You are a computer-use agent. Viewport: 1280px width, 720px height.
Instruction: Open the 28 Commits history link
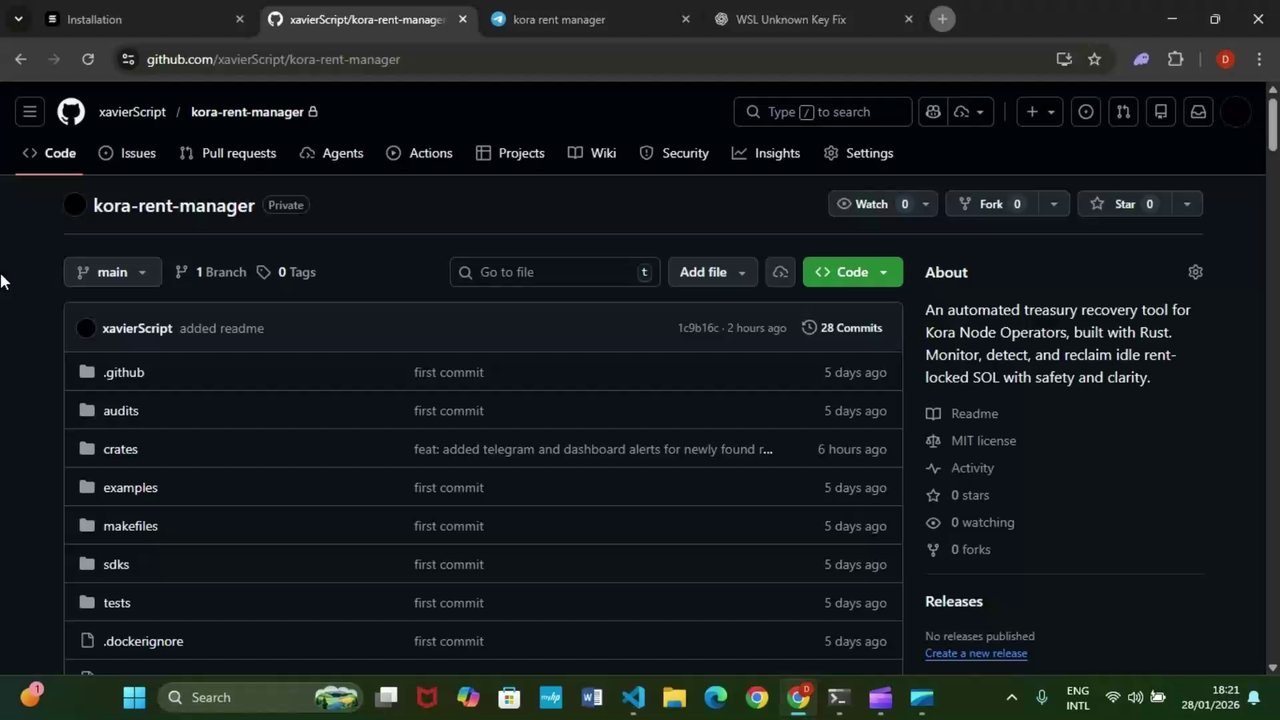842,328
